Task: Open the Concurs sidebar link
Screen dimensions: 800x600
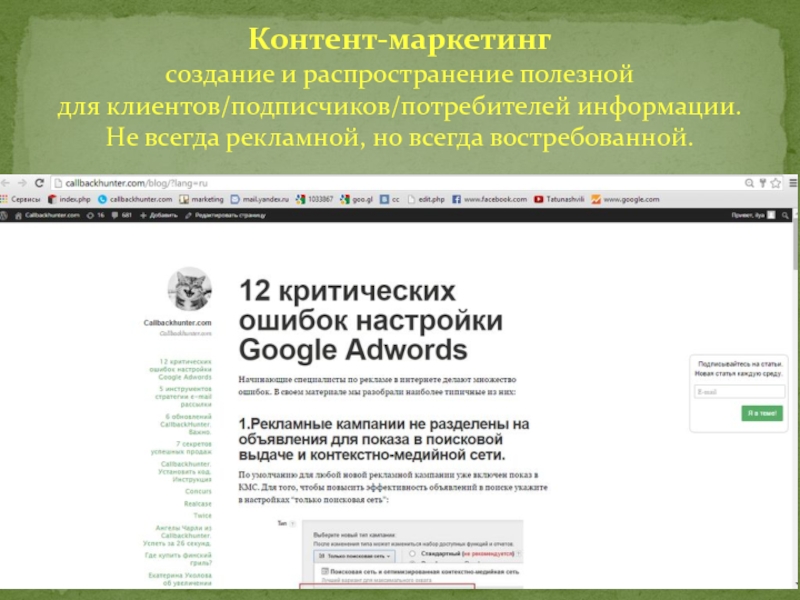Action: [198, 491]
